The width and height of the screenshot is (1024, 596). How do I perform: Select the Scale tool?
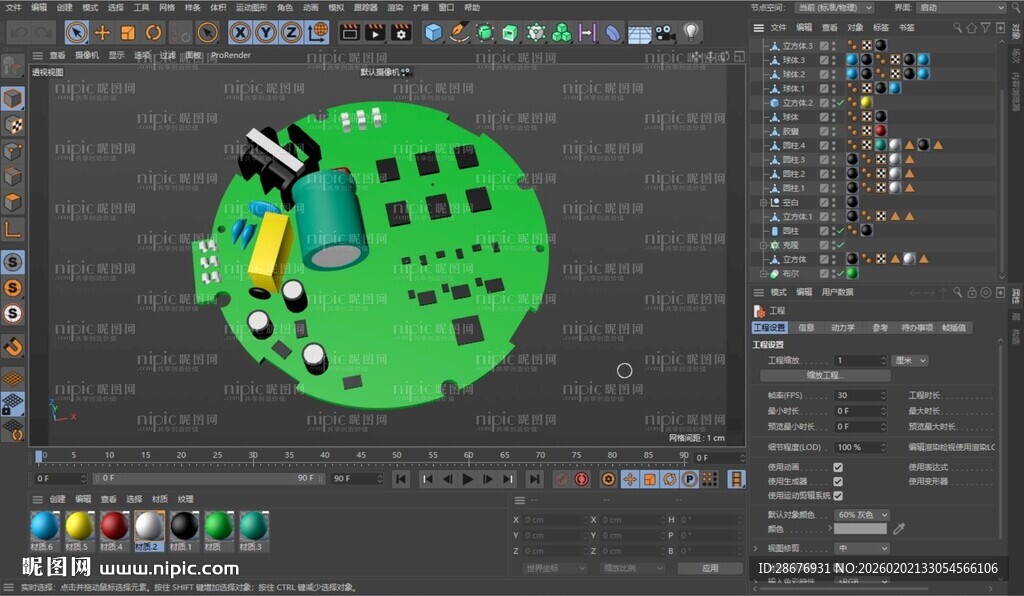[127, 32]
